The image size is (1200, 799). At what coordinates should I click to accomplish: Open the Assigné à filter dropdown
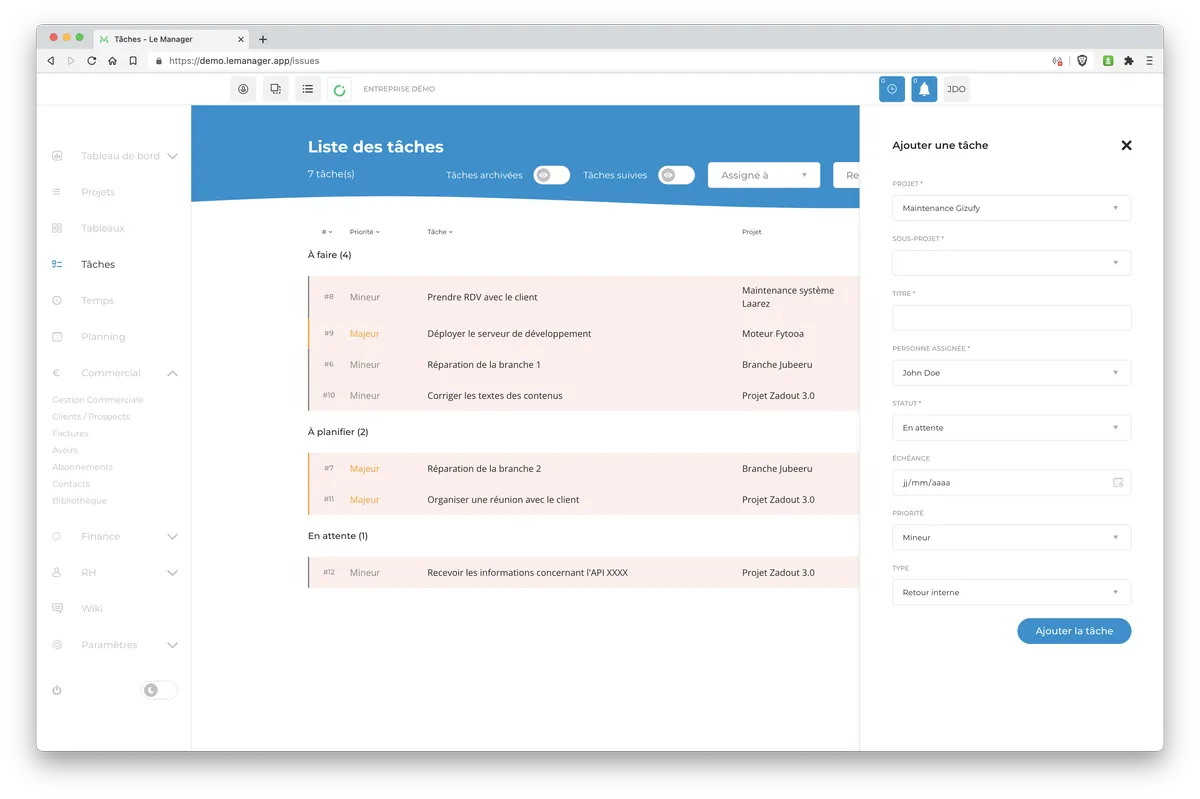[763, 175]
